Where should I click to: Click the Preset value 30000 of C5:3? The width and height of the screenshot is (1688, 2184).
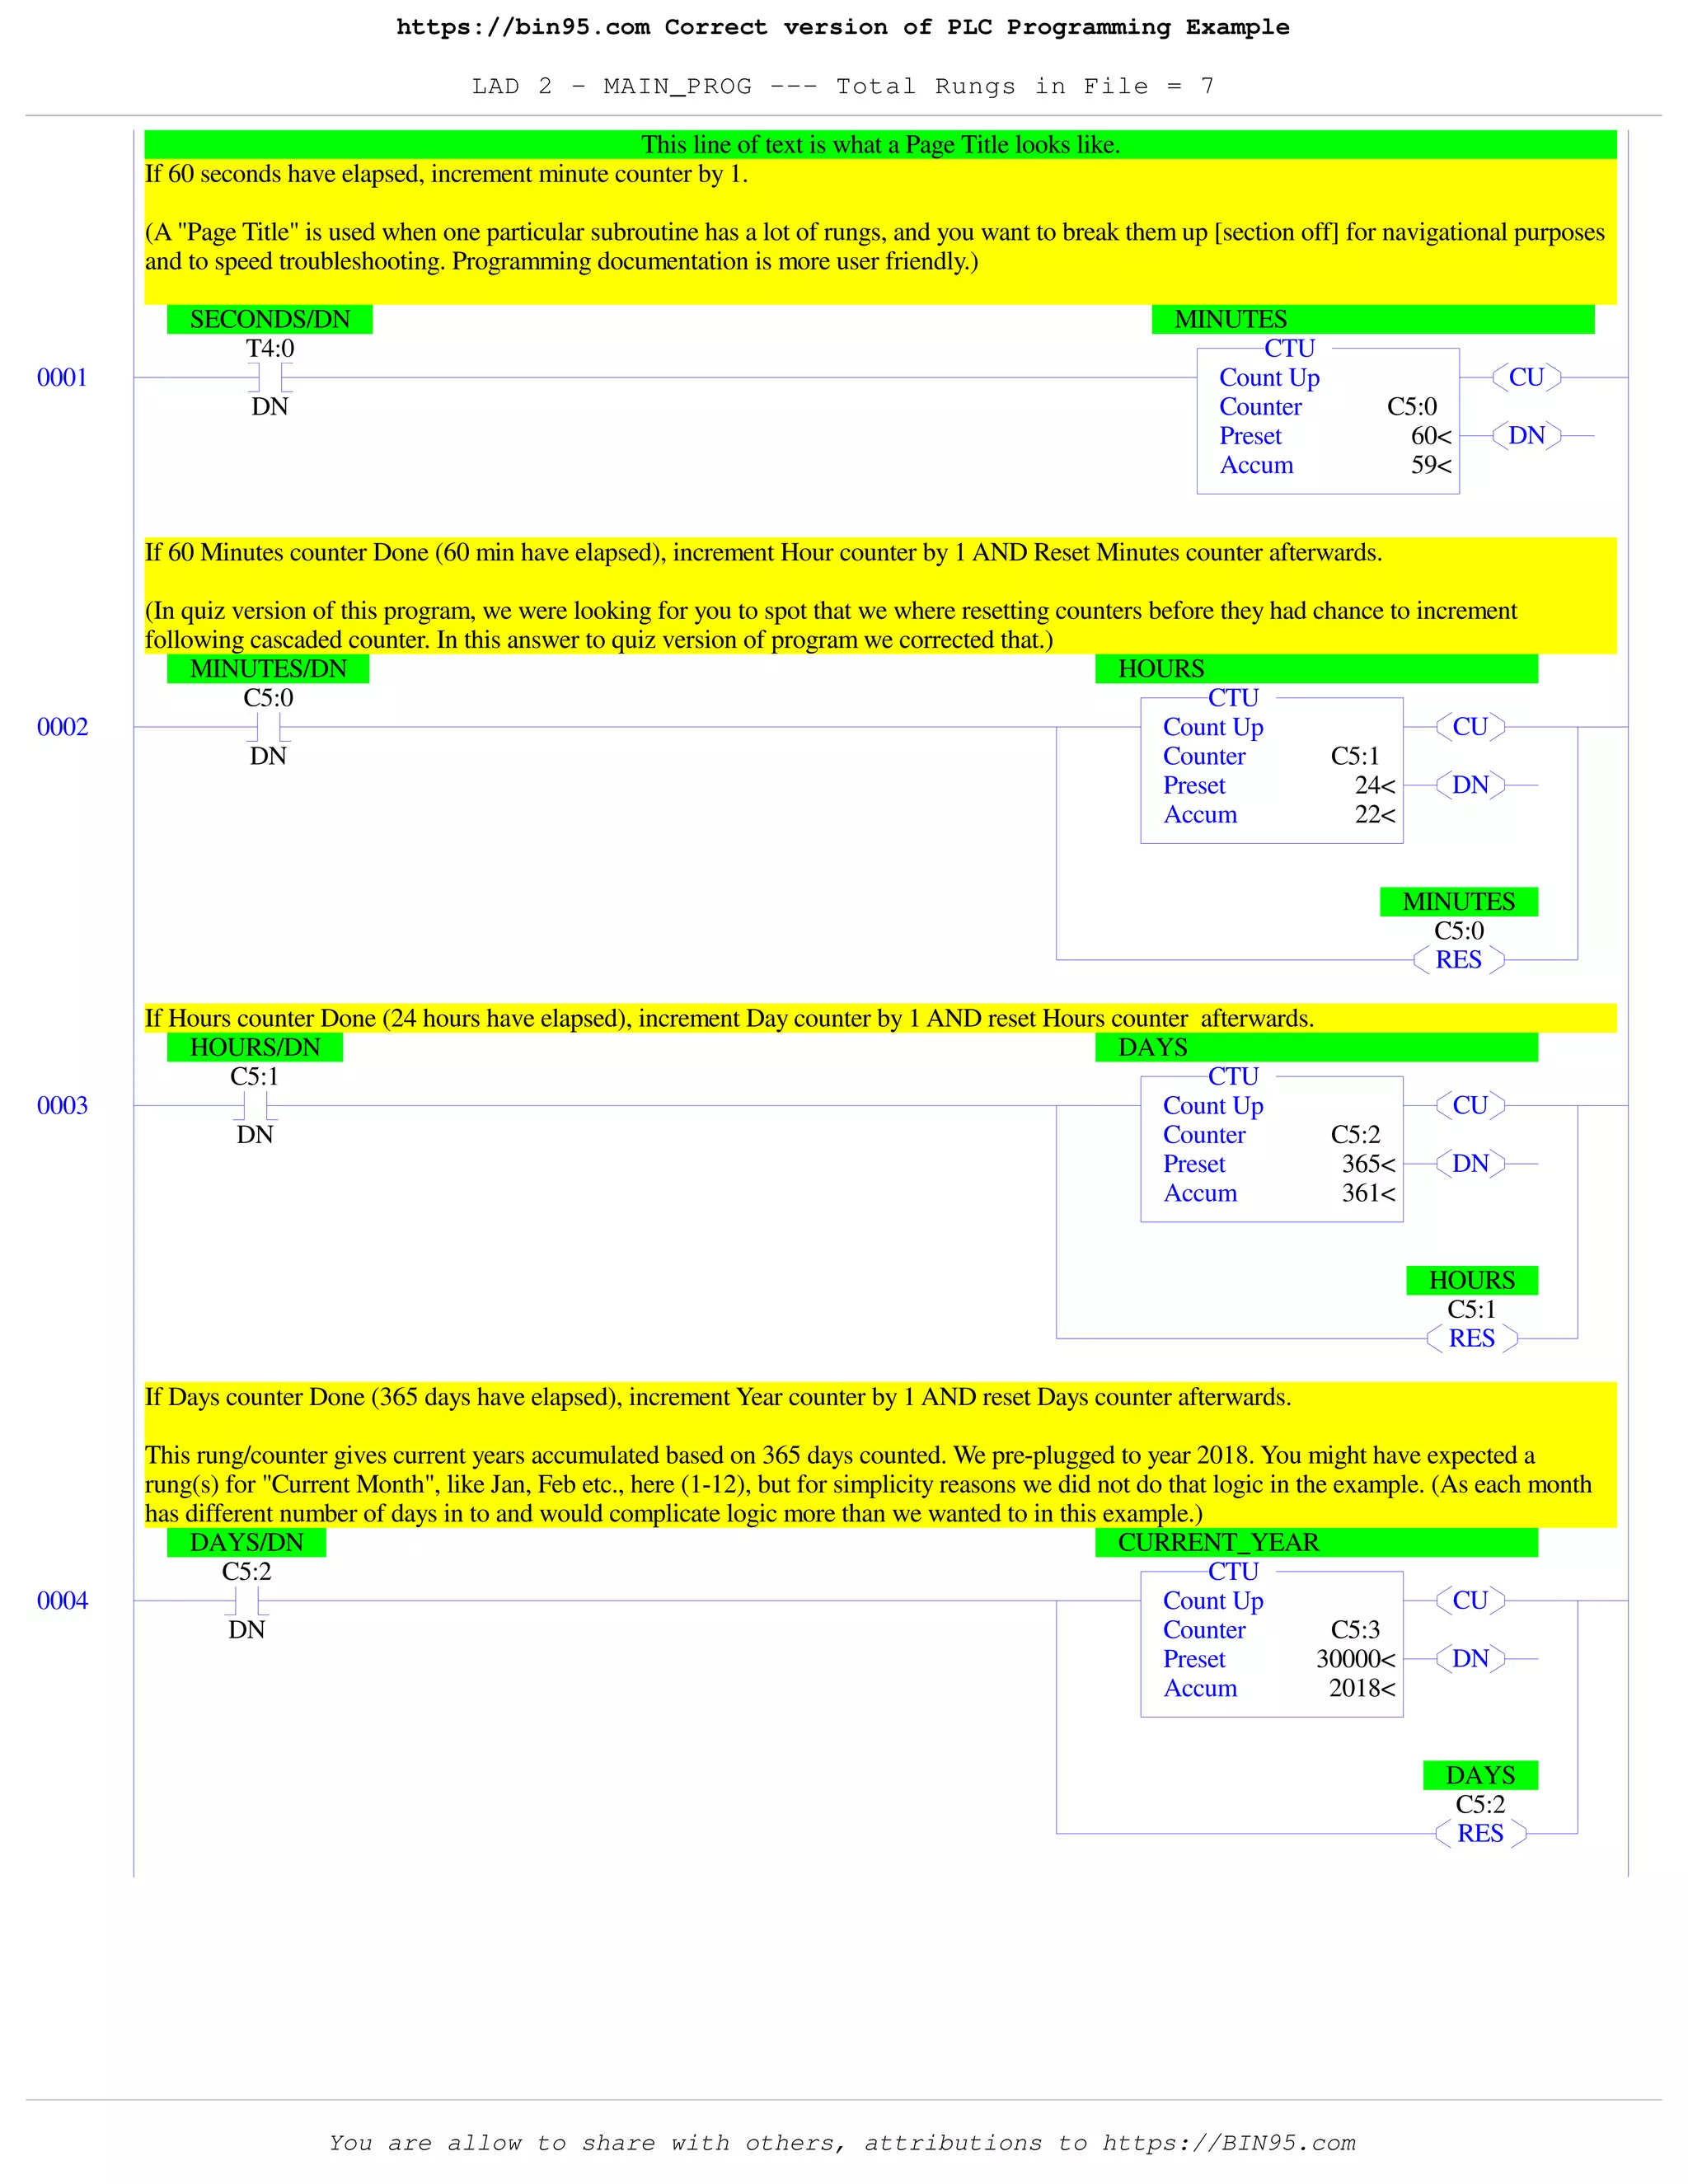pos(1356,1660)
